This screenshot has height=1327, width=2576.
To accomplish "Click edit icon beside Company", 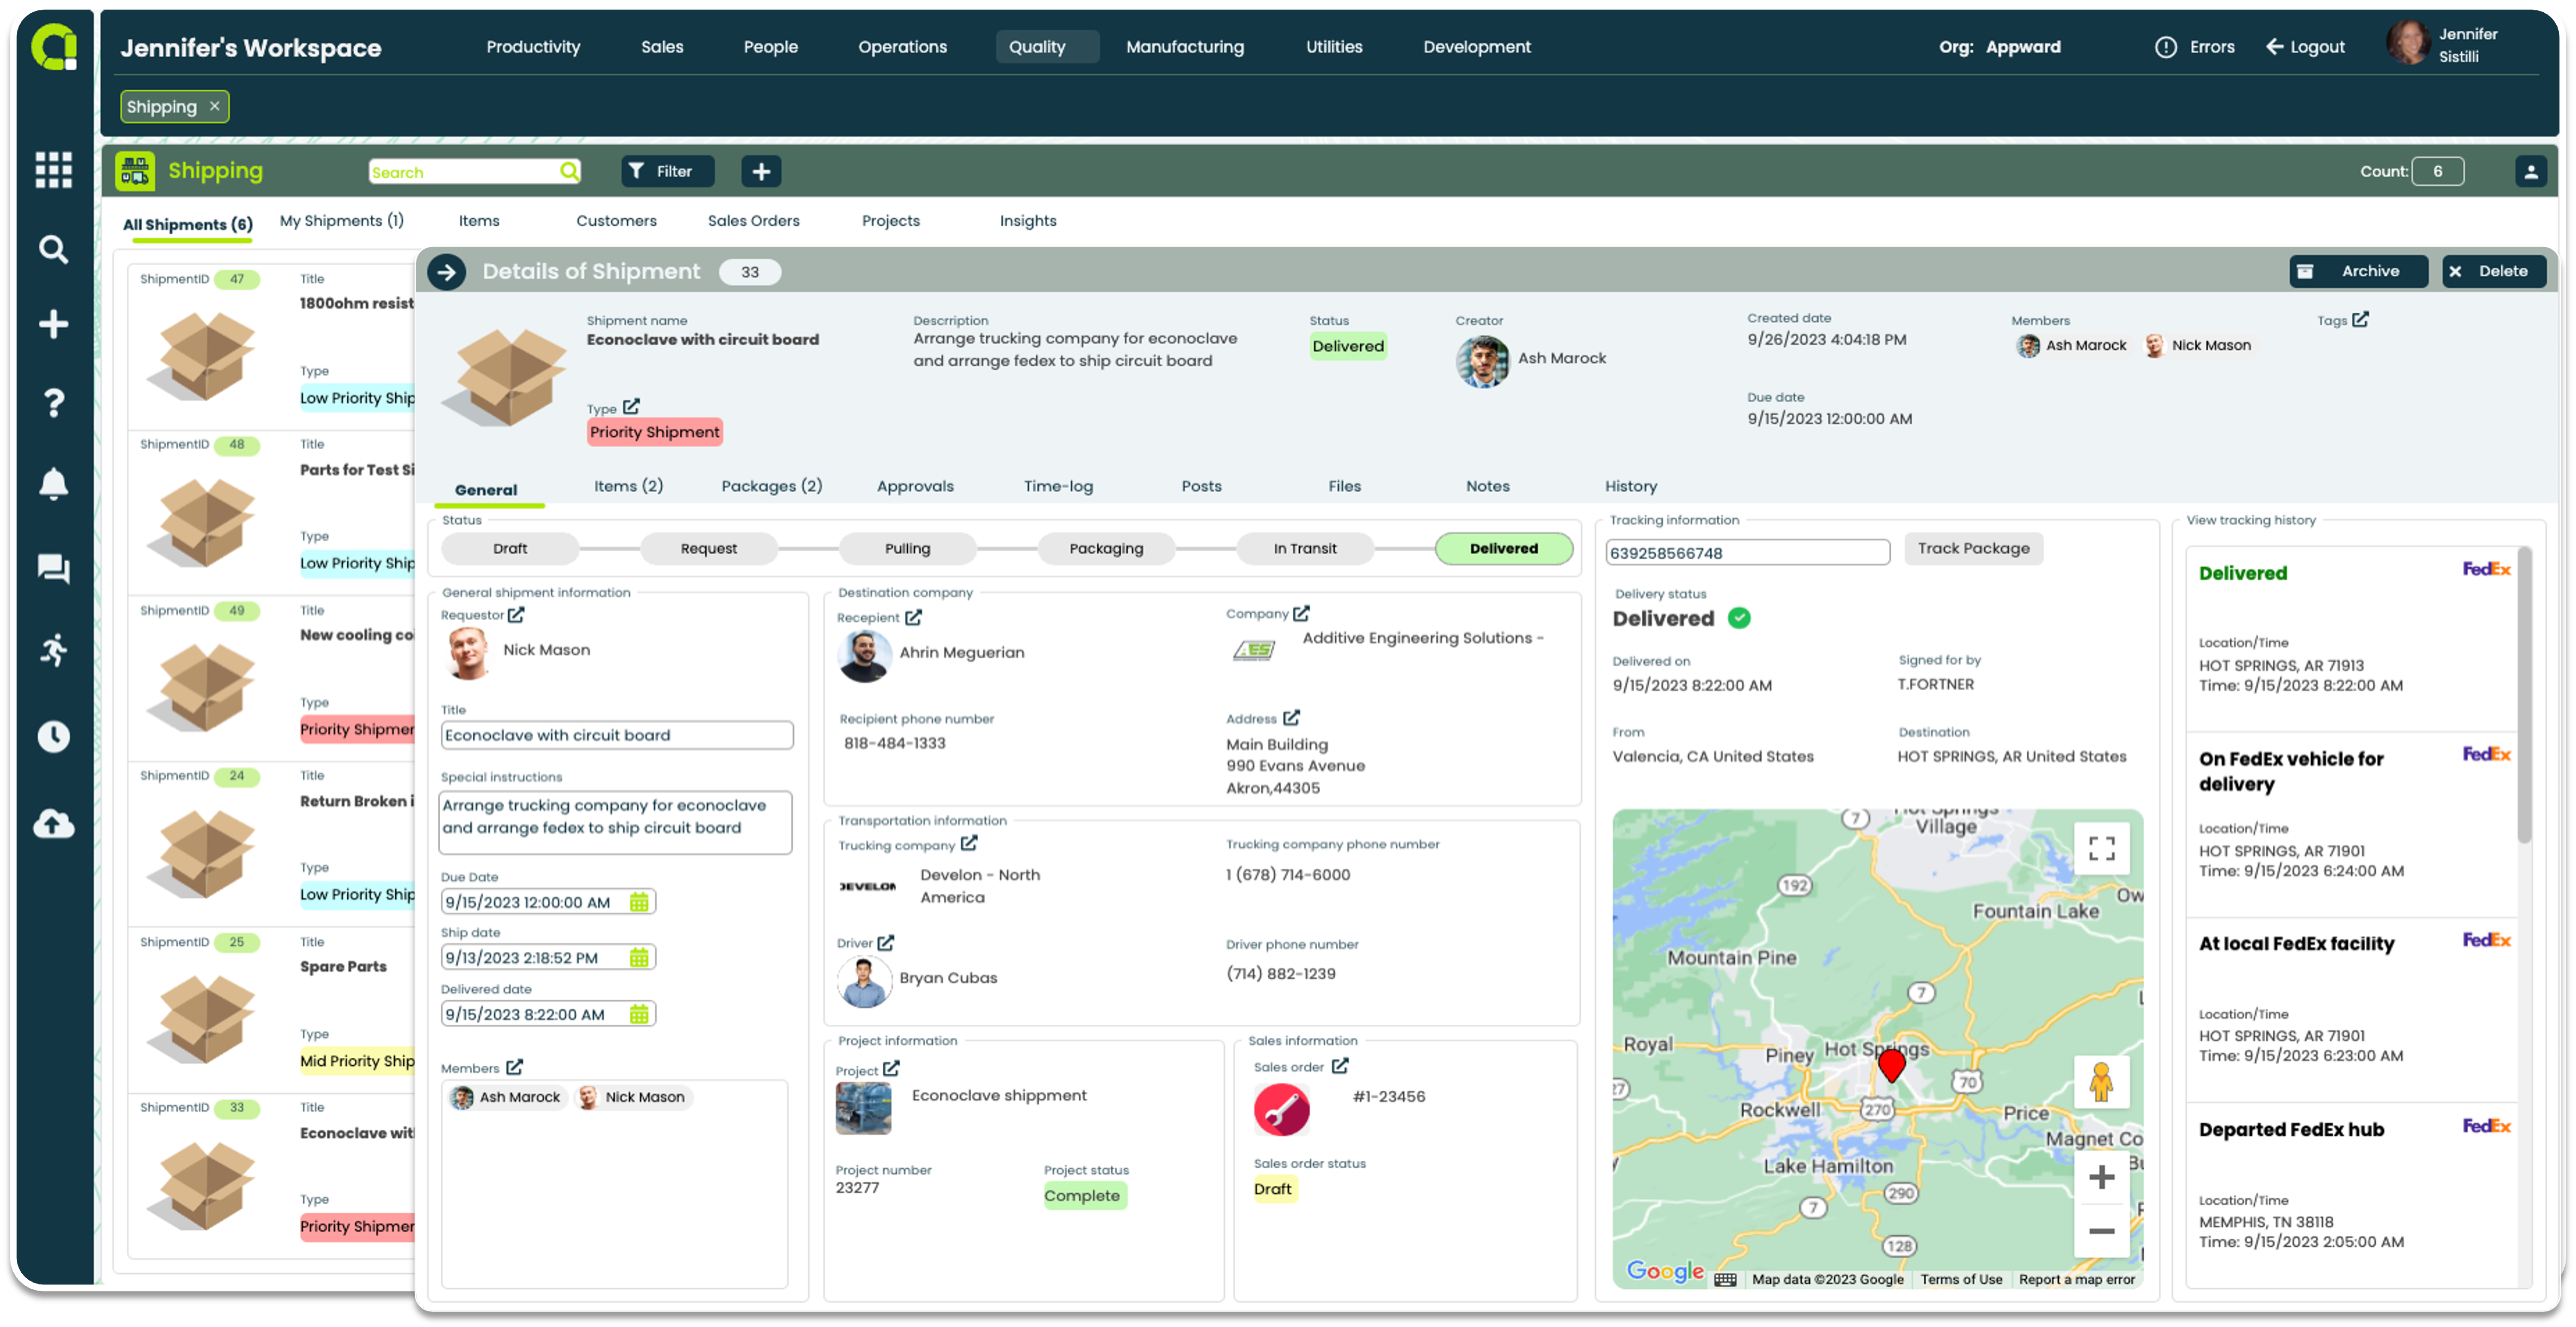I will point(1301,614).
